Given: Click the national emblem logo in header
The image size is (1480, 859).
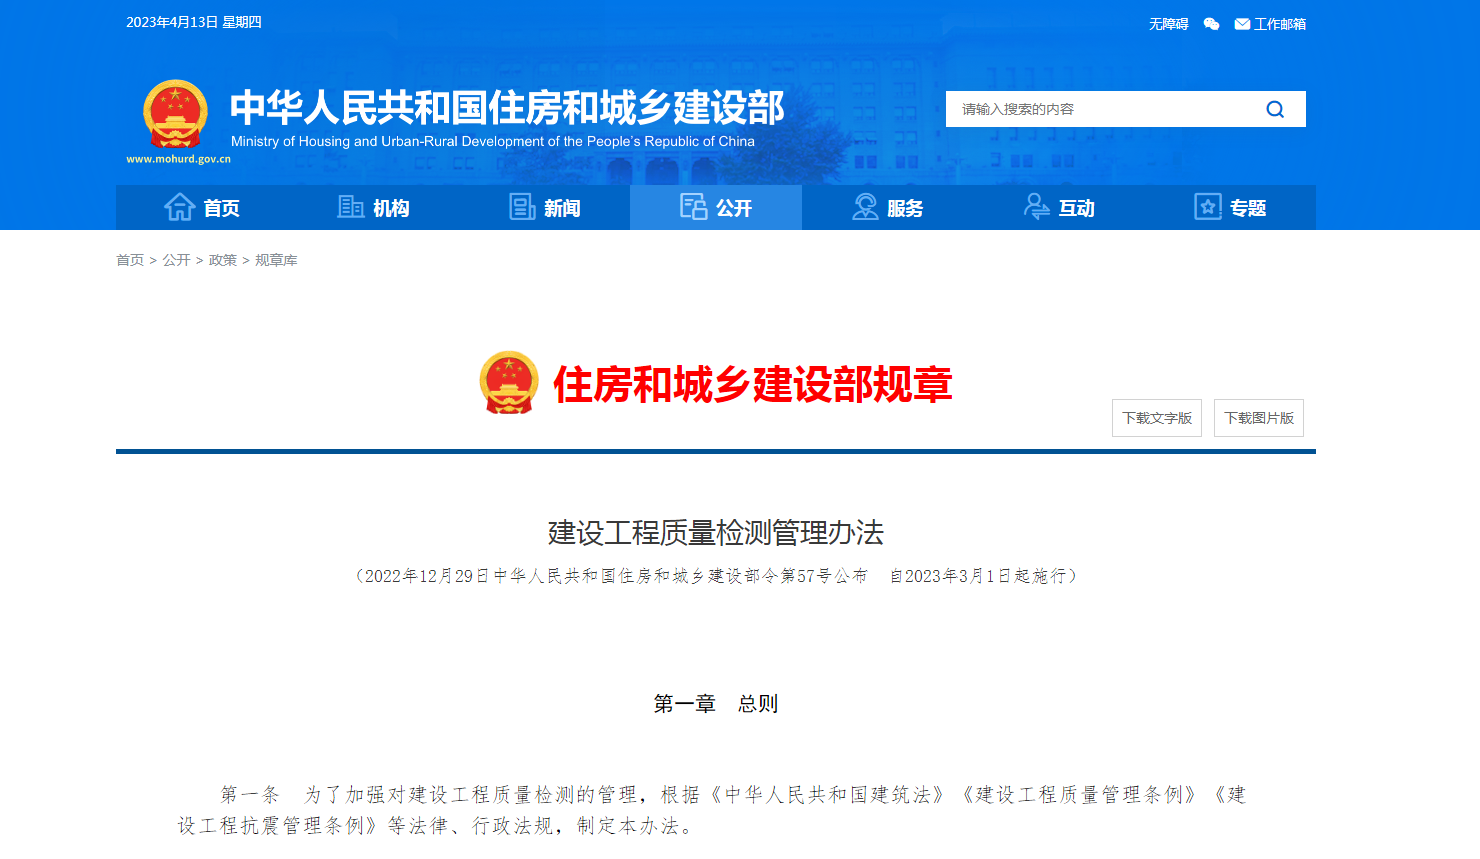Looking at the screenshot, I should point(176,114).
